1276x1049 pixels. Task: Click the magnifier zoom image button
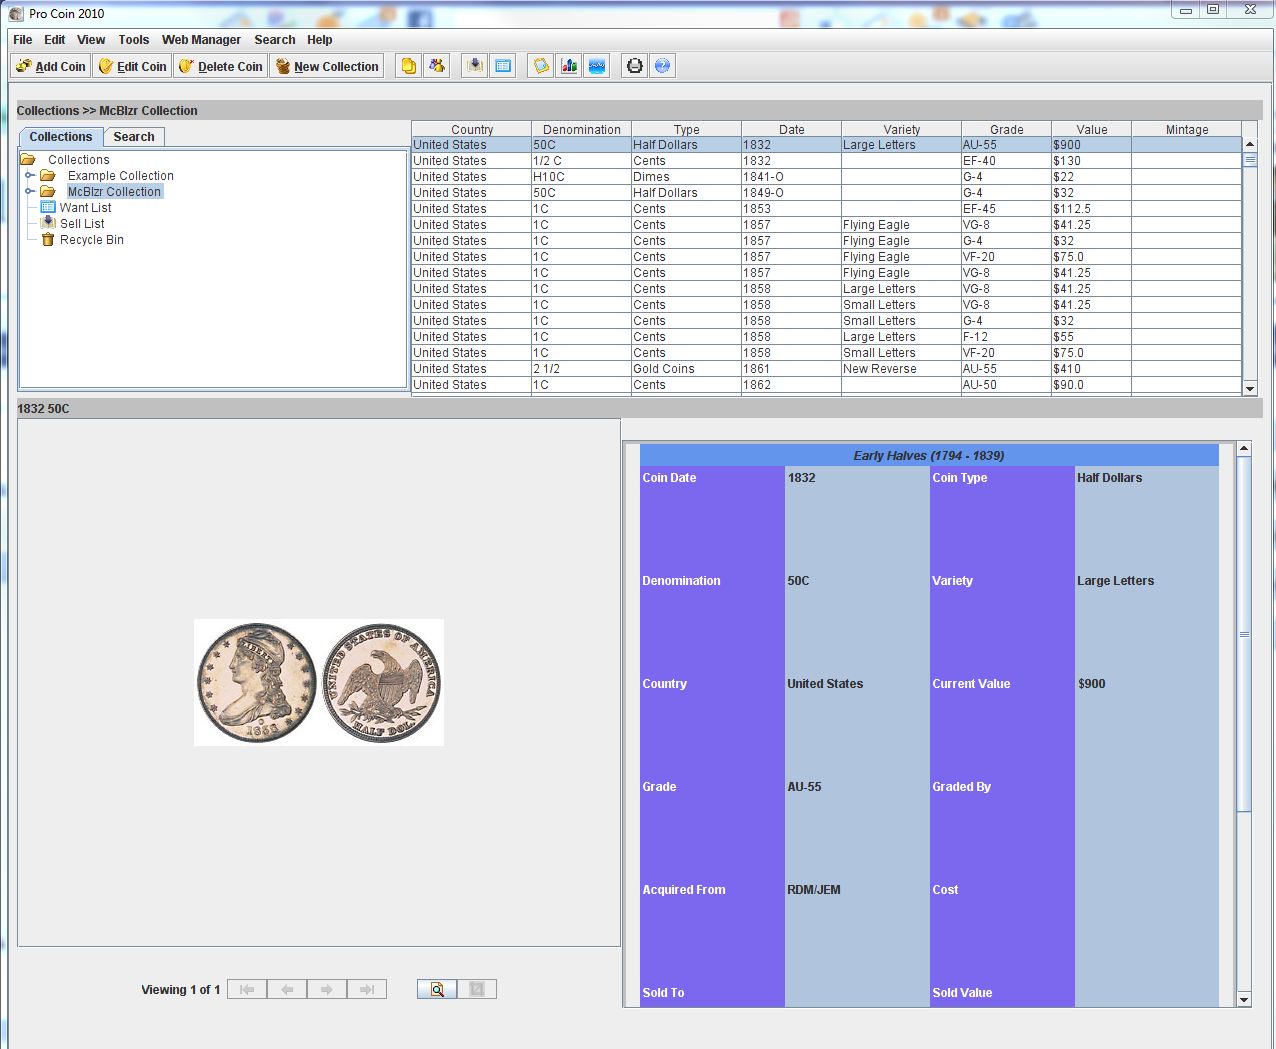click(x=437, y=989)
